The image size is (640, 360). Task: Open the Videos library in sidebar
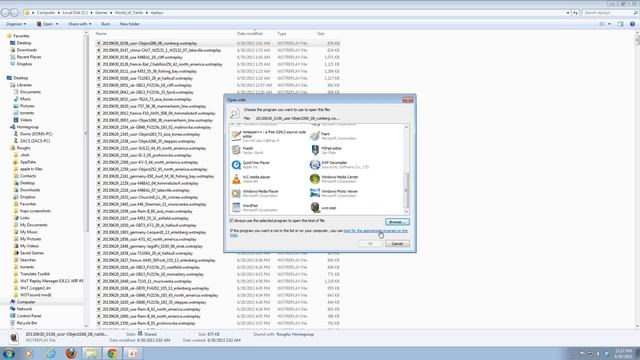click(26, 120)
